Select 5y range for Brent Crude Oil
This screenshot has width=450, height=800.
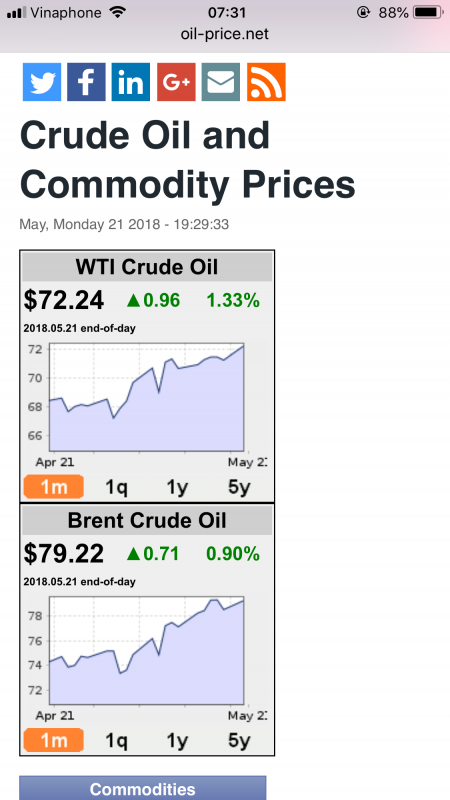pos(239,740)
